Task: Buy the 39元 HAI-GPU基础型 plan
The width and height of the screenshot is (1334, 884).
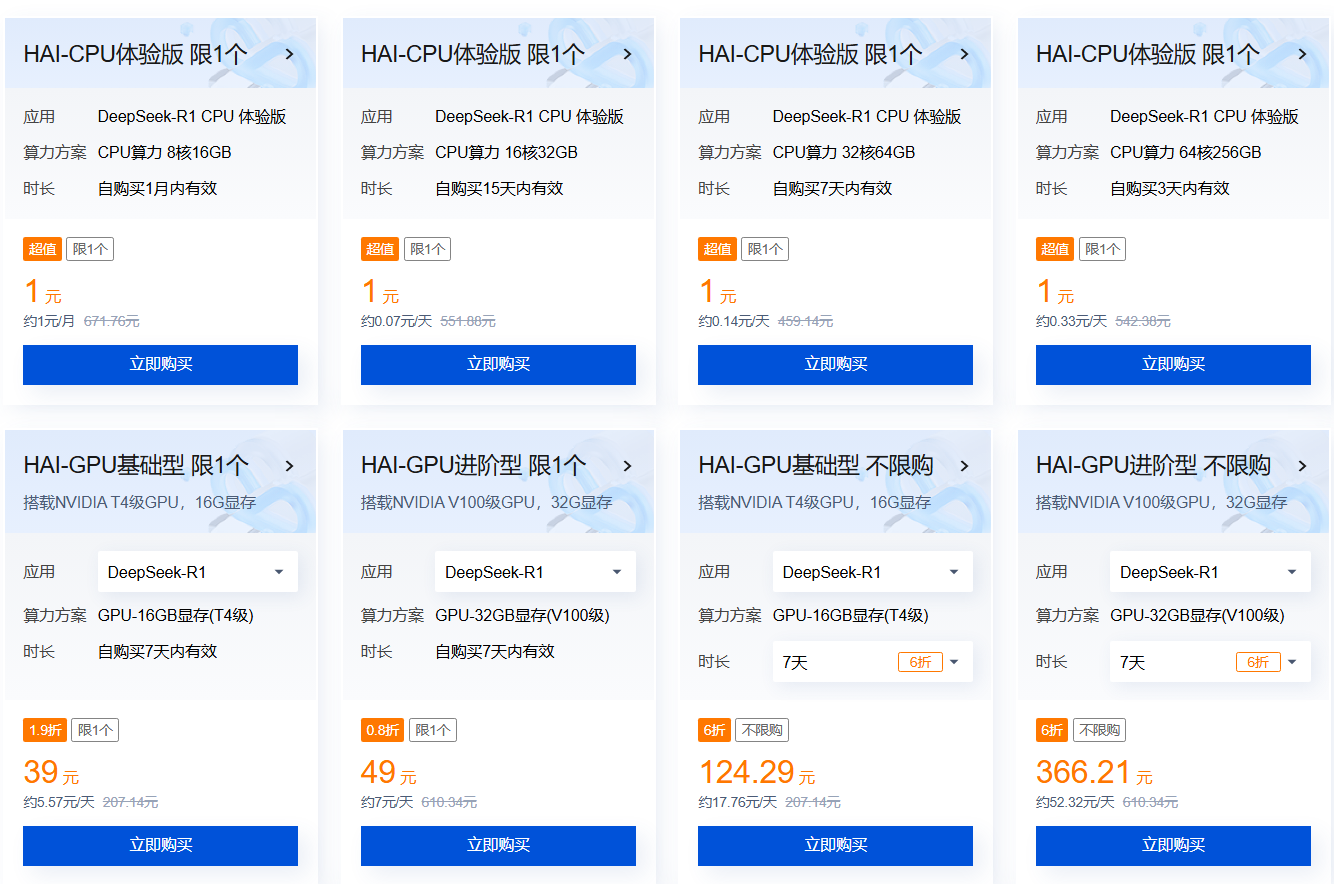Action: coord(160,846)
